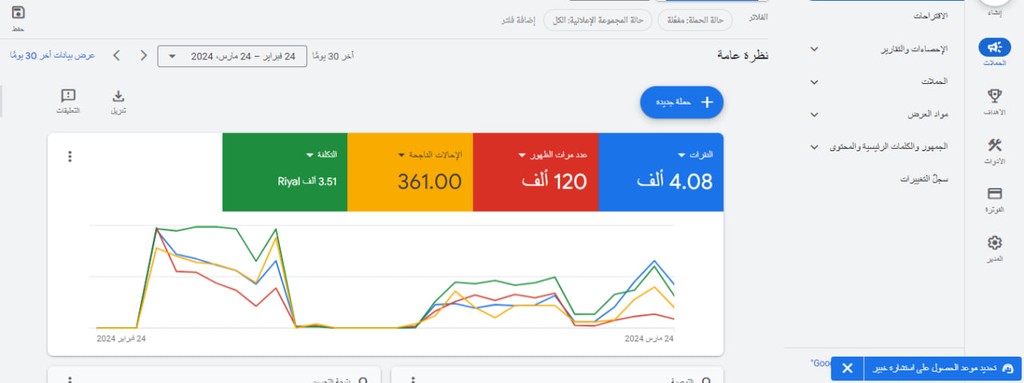1024x383 pixels.
Task: Open chart card three-dot menu
Action: [70, 157]
